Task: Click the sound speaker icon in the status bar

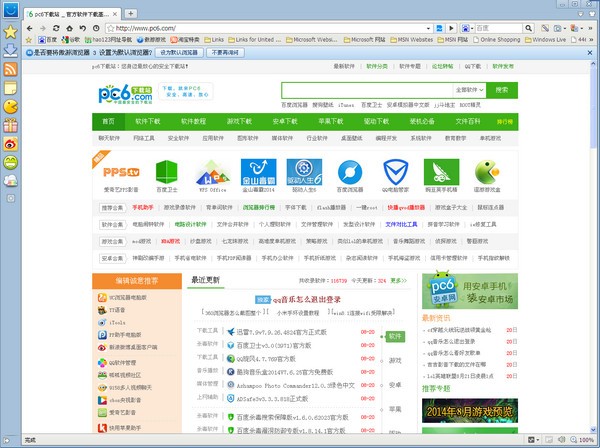Action: [561, 440]
